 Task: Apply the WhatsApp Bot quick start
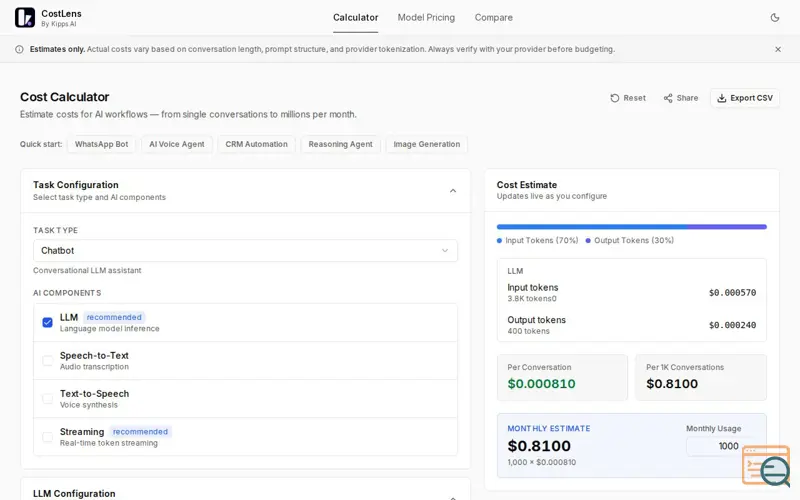(102, 144)
